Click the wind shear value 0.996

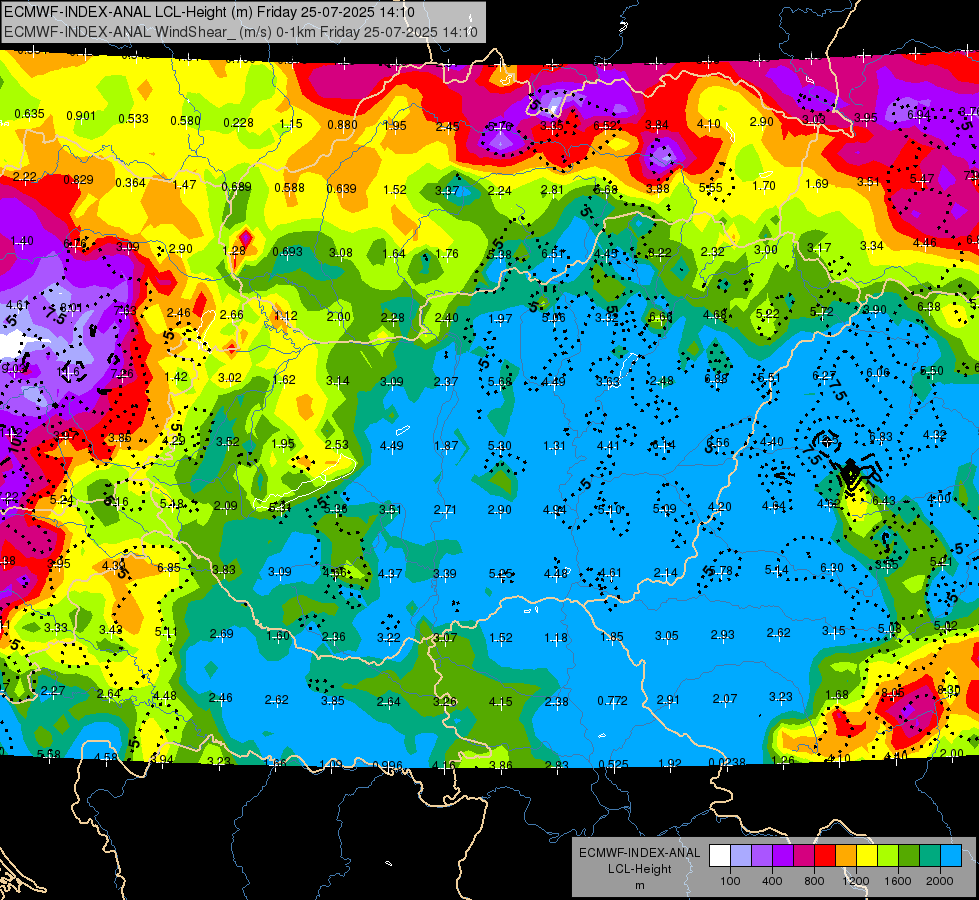pyautogui.click(x=387, y=766)
